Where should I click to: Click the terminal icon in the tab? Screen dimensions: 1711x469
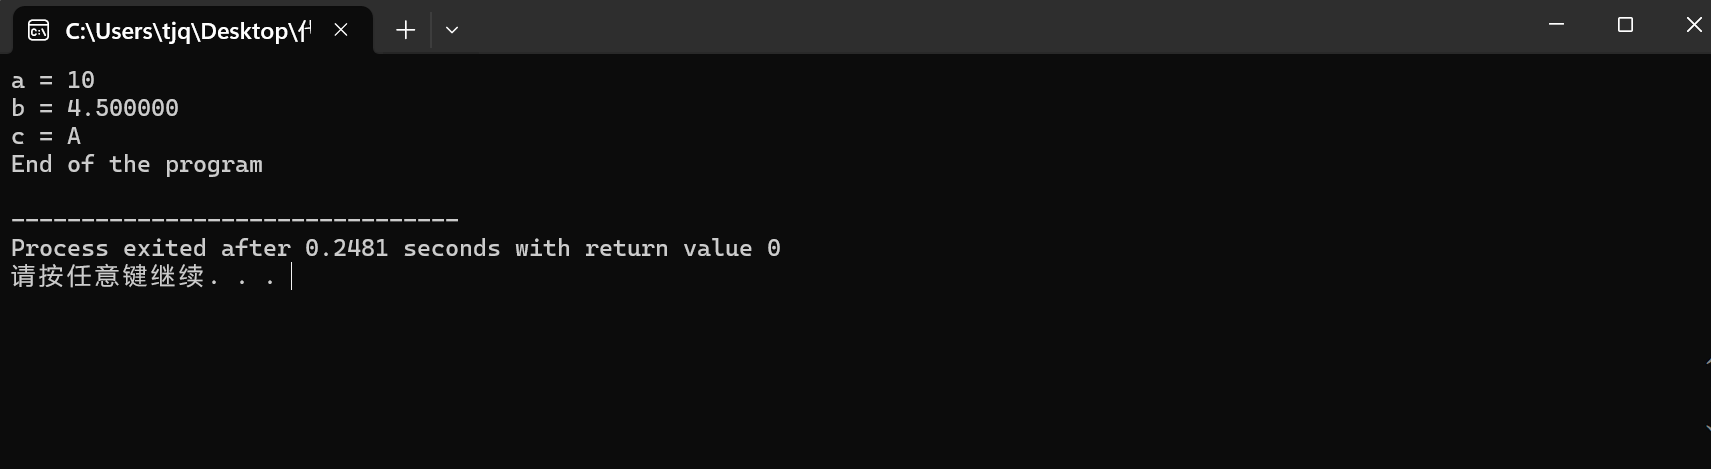click(x=38, y=31)
